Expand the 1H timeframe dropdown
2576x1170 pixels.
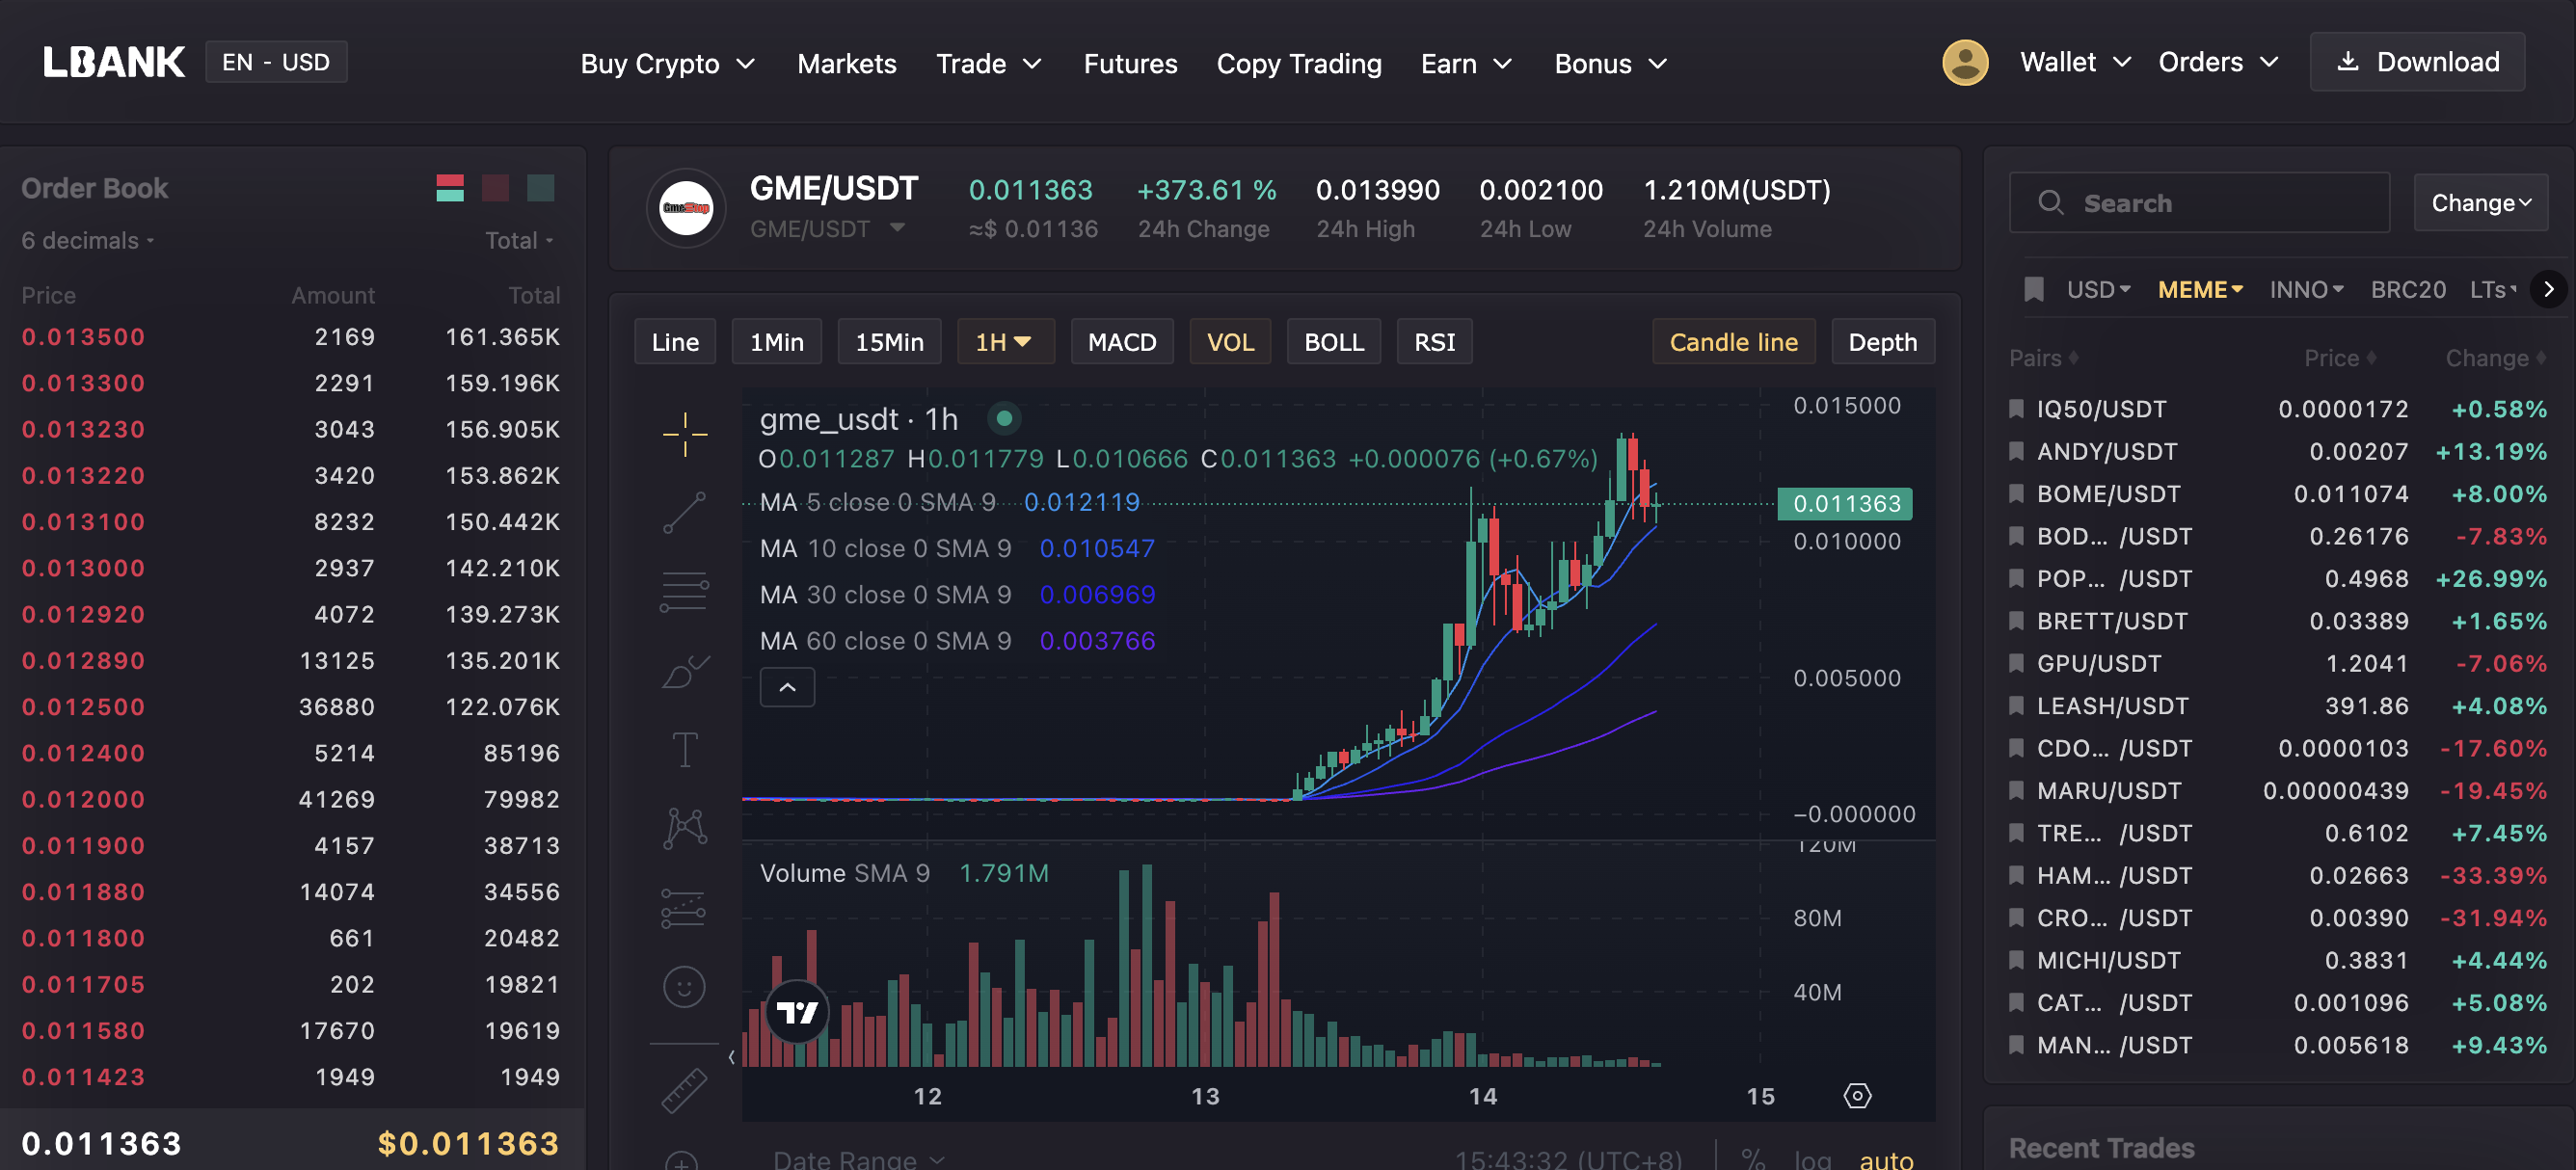coord(1004,341)
